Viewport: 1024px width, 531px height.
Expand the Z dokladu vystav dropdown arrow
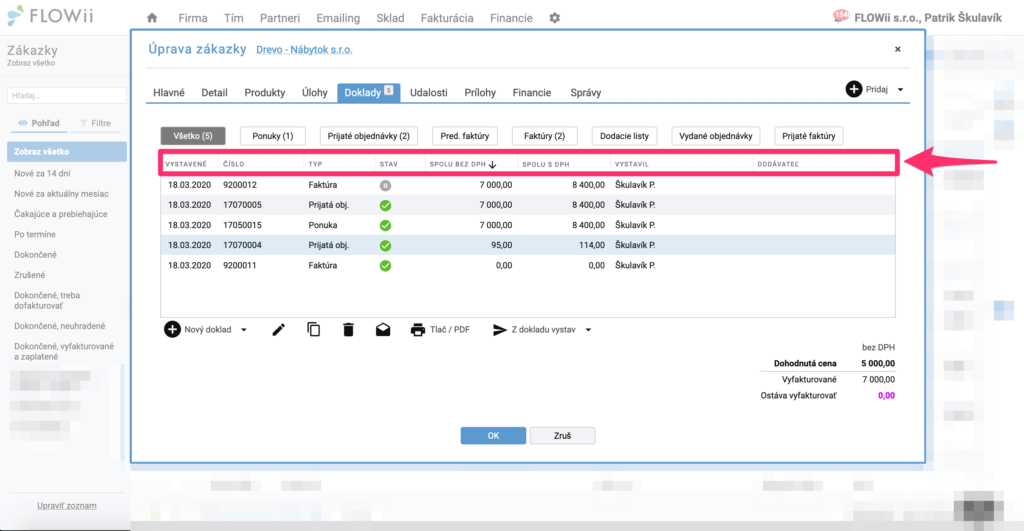[x=588, y=330]
